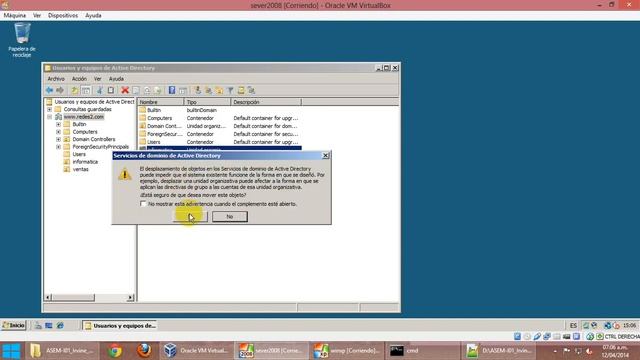Open the Acción menu
This screenshot has height=360, width=640.
[x=79, y=79]
